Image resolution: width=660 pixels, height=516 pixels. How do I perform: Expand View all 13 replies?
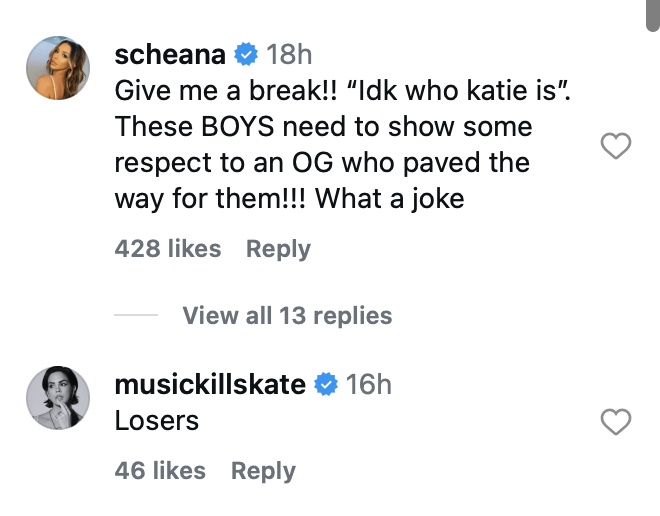287,316
